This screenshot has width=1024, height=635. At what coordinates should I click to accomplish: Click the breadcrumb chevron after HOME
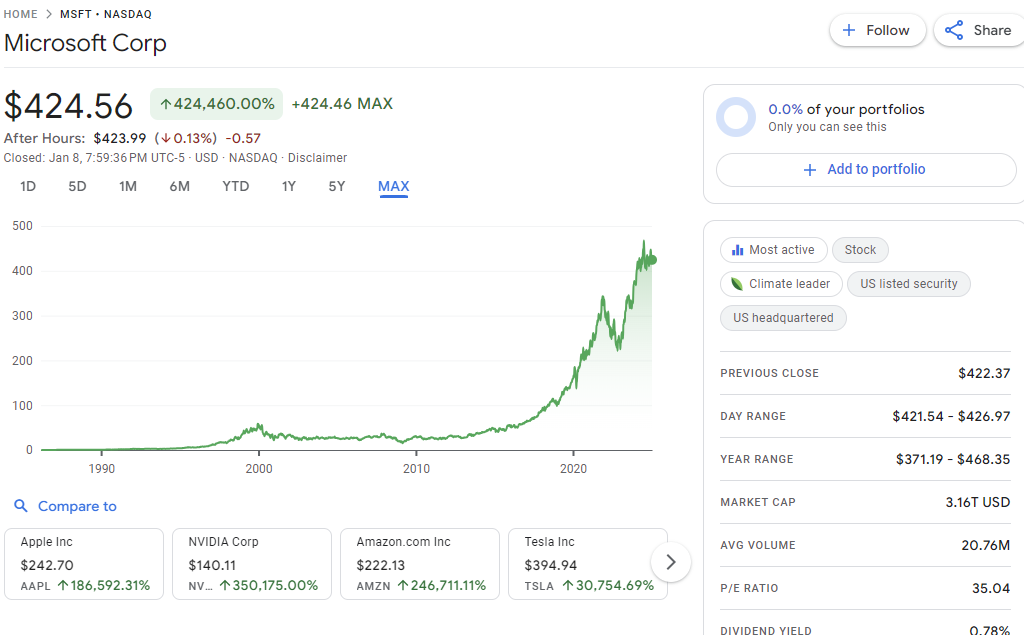(49, 14)
